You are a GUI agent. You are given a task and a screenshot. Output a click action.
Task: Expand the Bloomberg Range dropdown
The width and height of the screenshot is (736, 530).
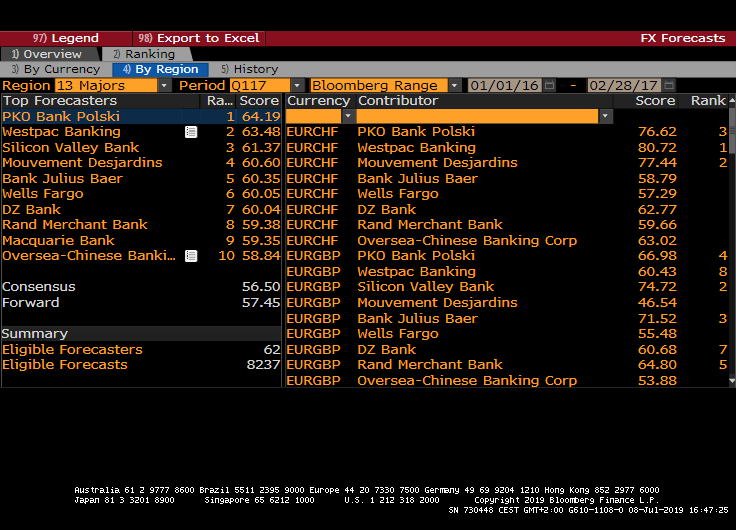[455, 86]
